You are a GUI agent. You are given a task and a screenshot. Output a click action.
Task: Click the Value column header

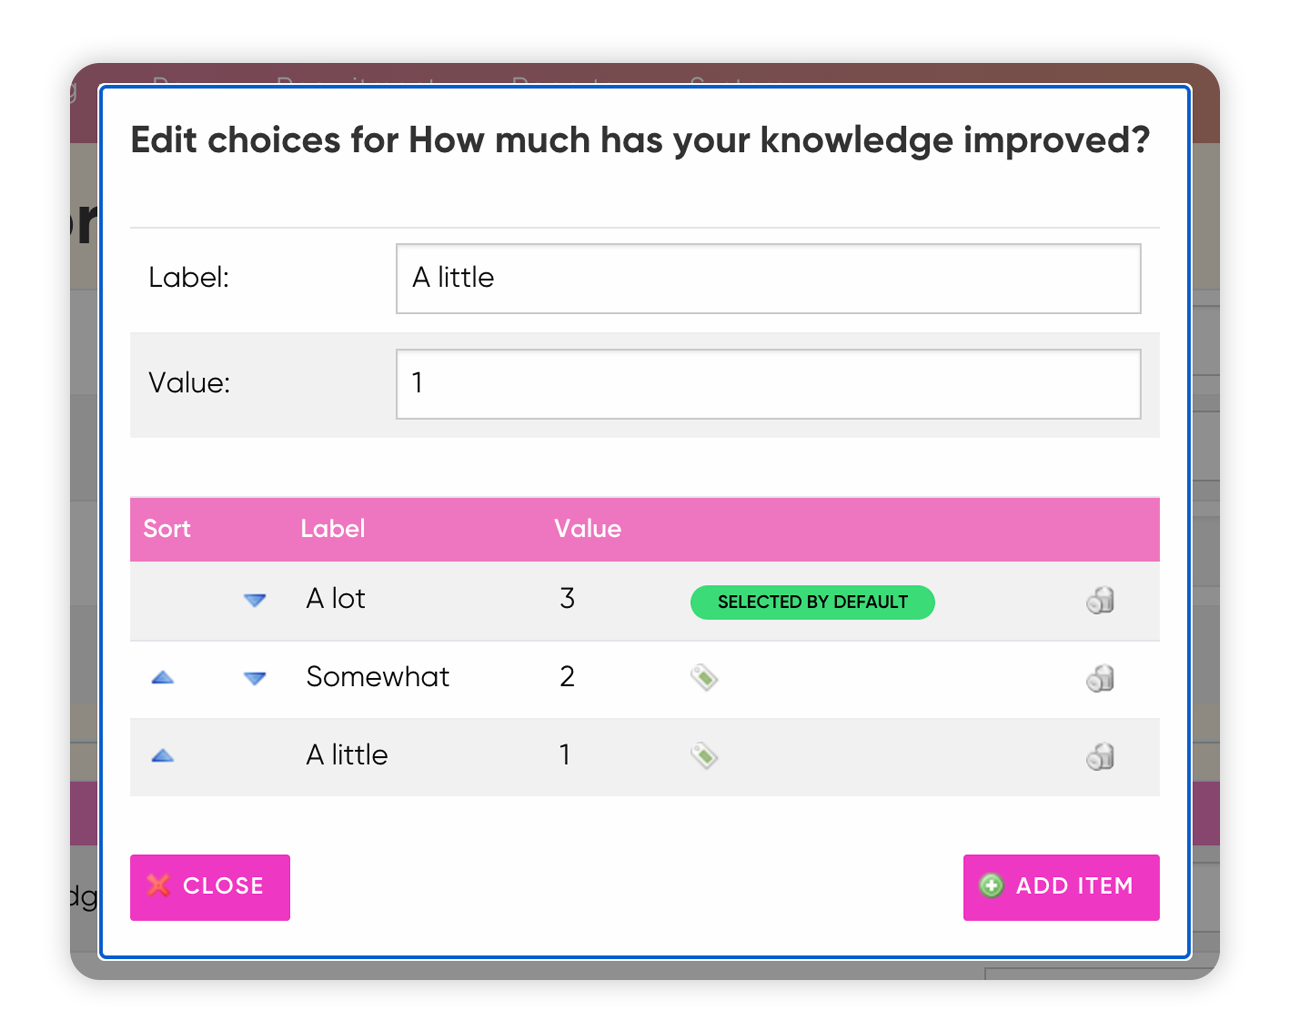tap(588, 529)
